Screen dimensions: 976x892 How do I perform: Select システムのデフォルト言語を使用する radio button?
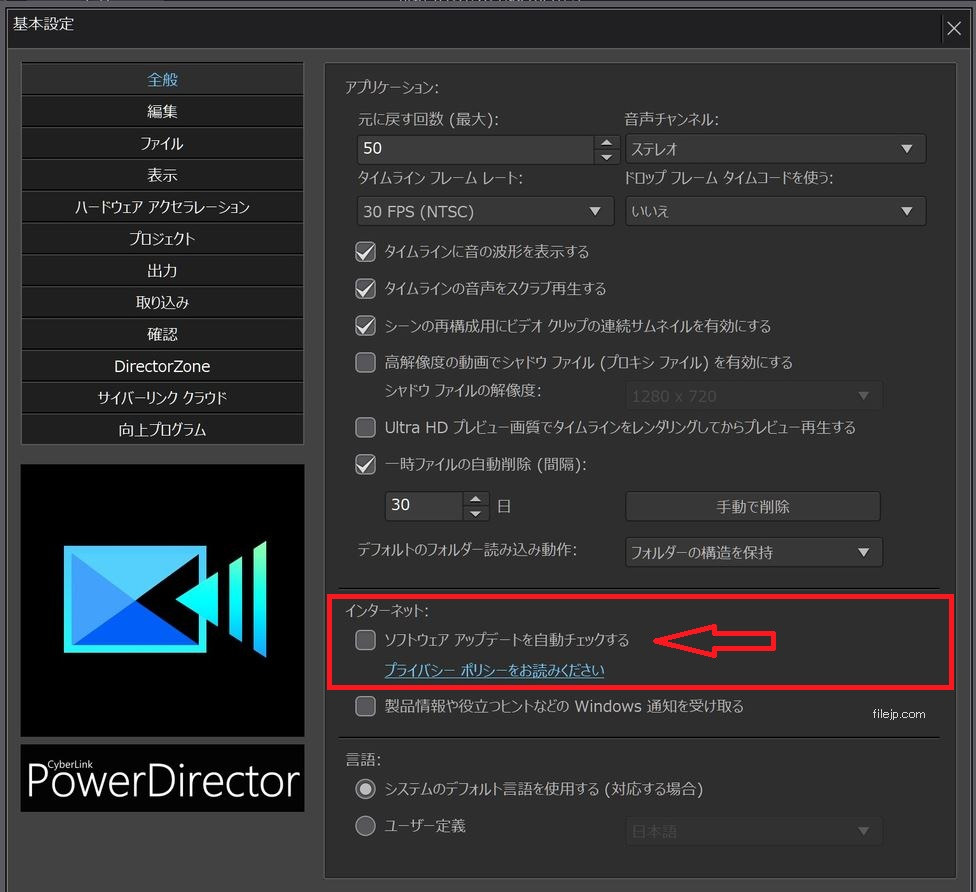[x=365, y=789]
